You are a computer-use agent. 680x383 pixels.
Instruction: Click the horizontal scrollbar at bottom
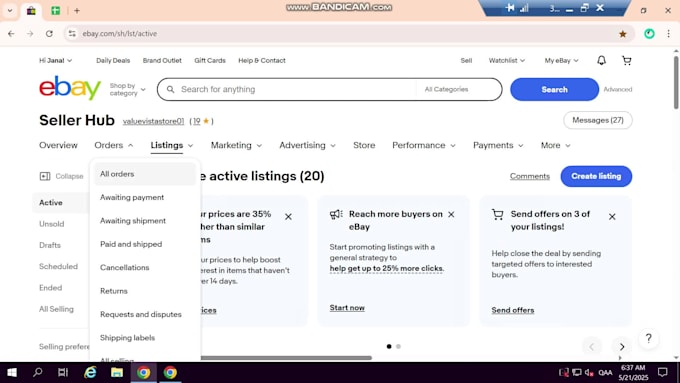286,358
